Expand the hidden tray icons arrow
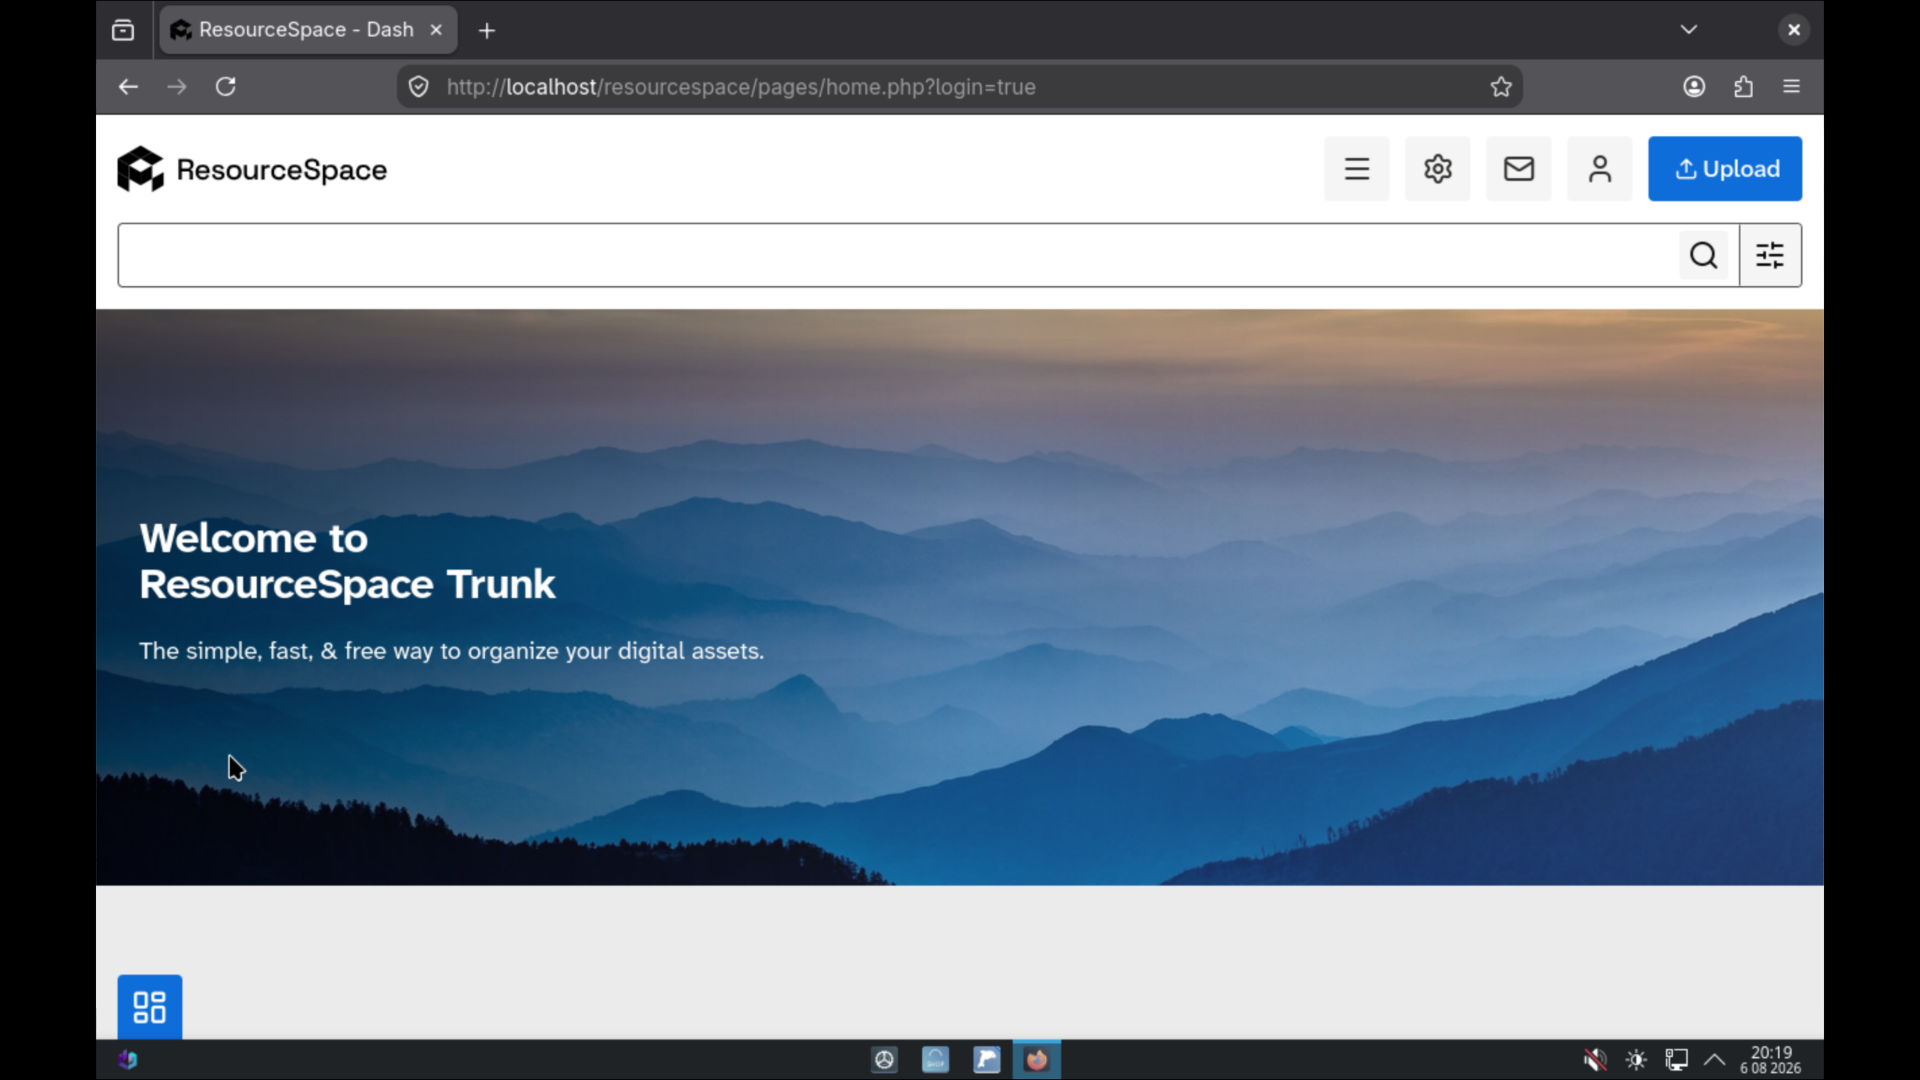1920x1080 pixels. [1714, 1060]
